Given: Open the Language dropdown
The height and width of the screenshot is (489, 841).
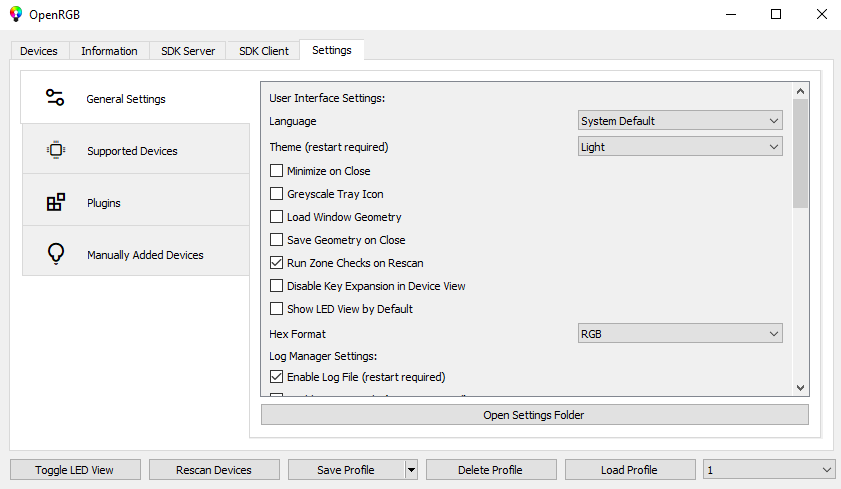Looking at the screenshot, I should click(680, 121).
